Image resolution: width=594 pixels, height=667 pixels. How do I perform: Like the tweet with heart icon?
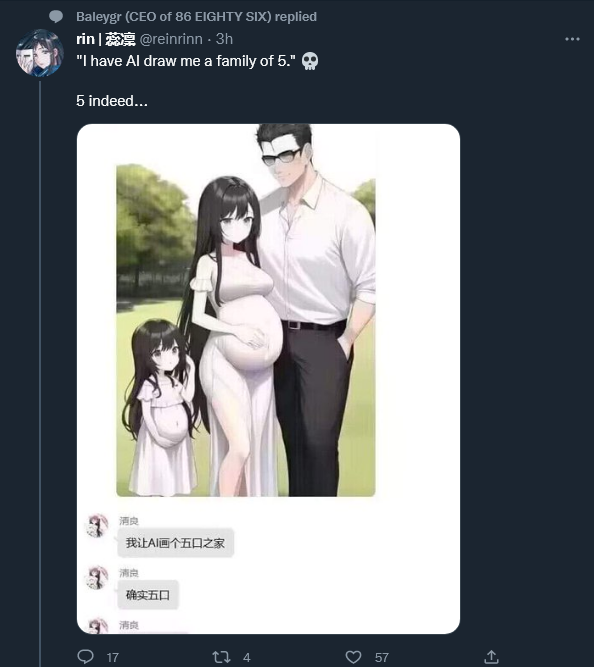click(x=353, y=657)
